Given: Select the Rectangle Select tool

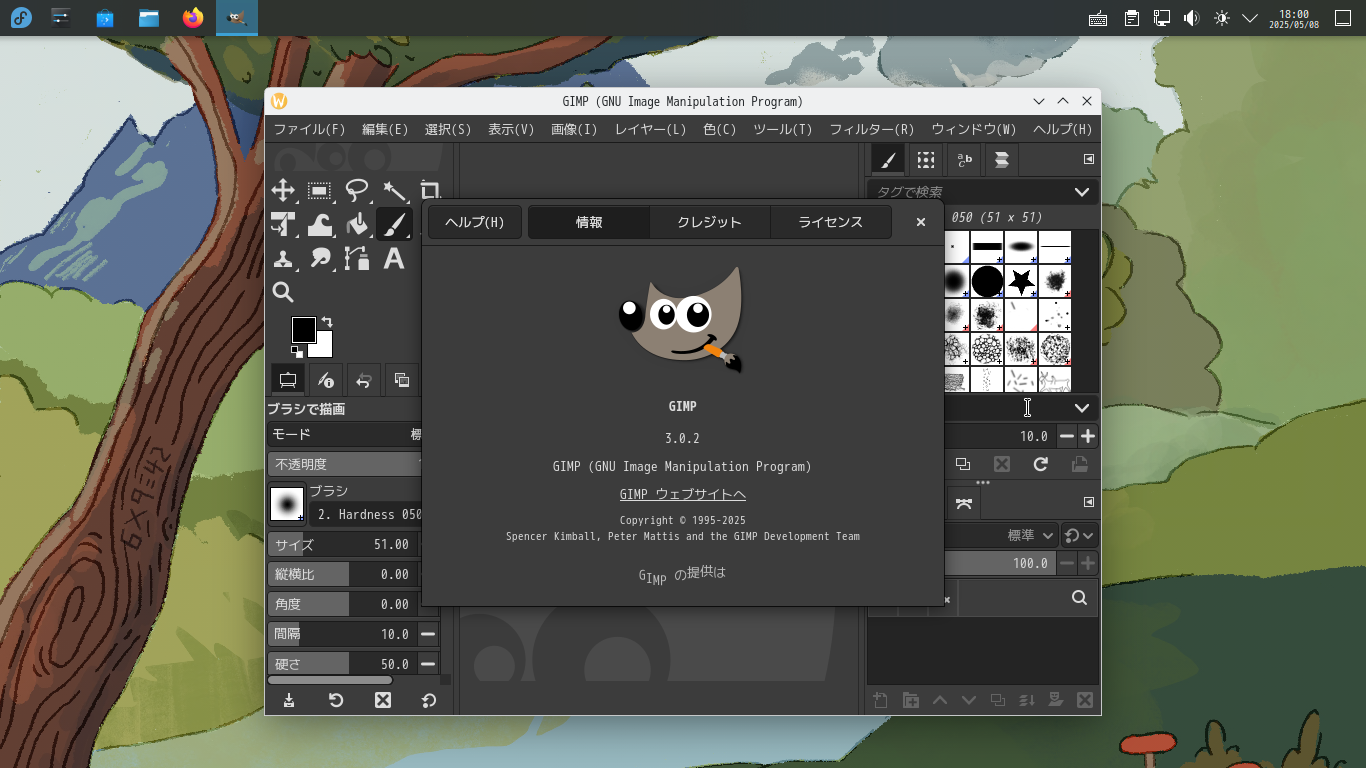Looking at the screenshot, I should coord(320,191).
